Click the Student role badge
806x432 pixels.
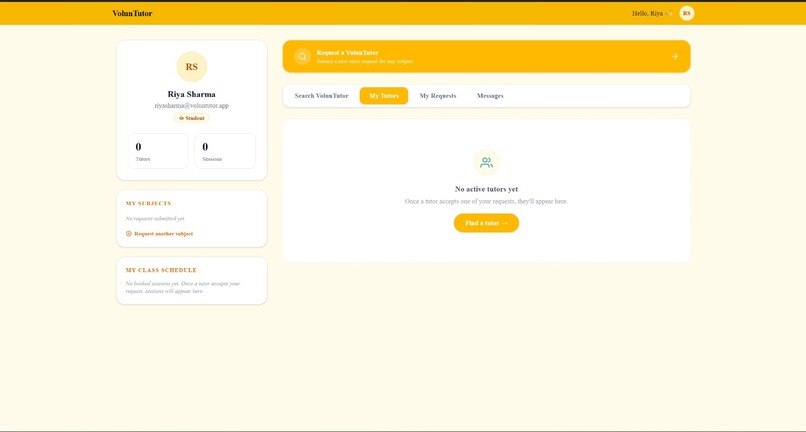tap(192, 118)
